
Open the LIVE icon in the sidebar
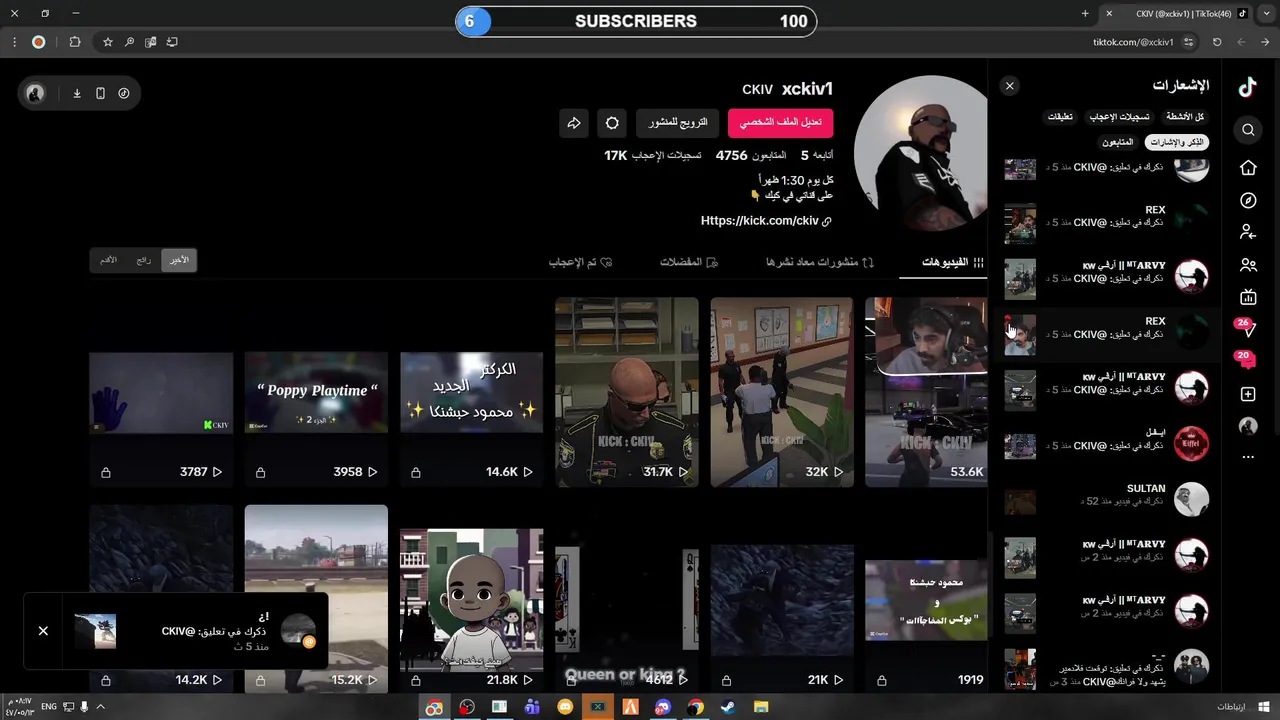pos(1248,297)
